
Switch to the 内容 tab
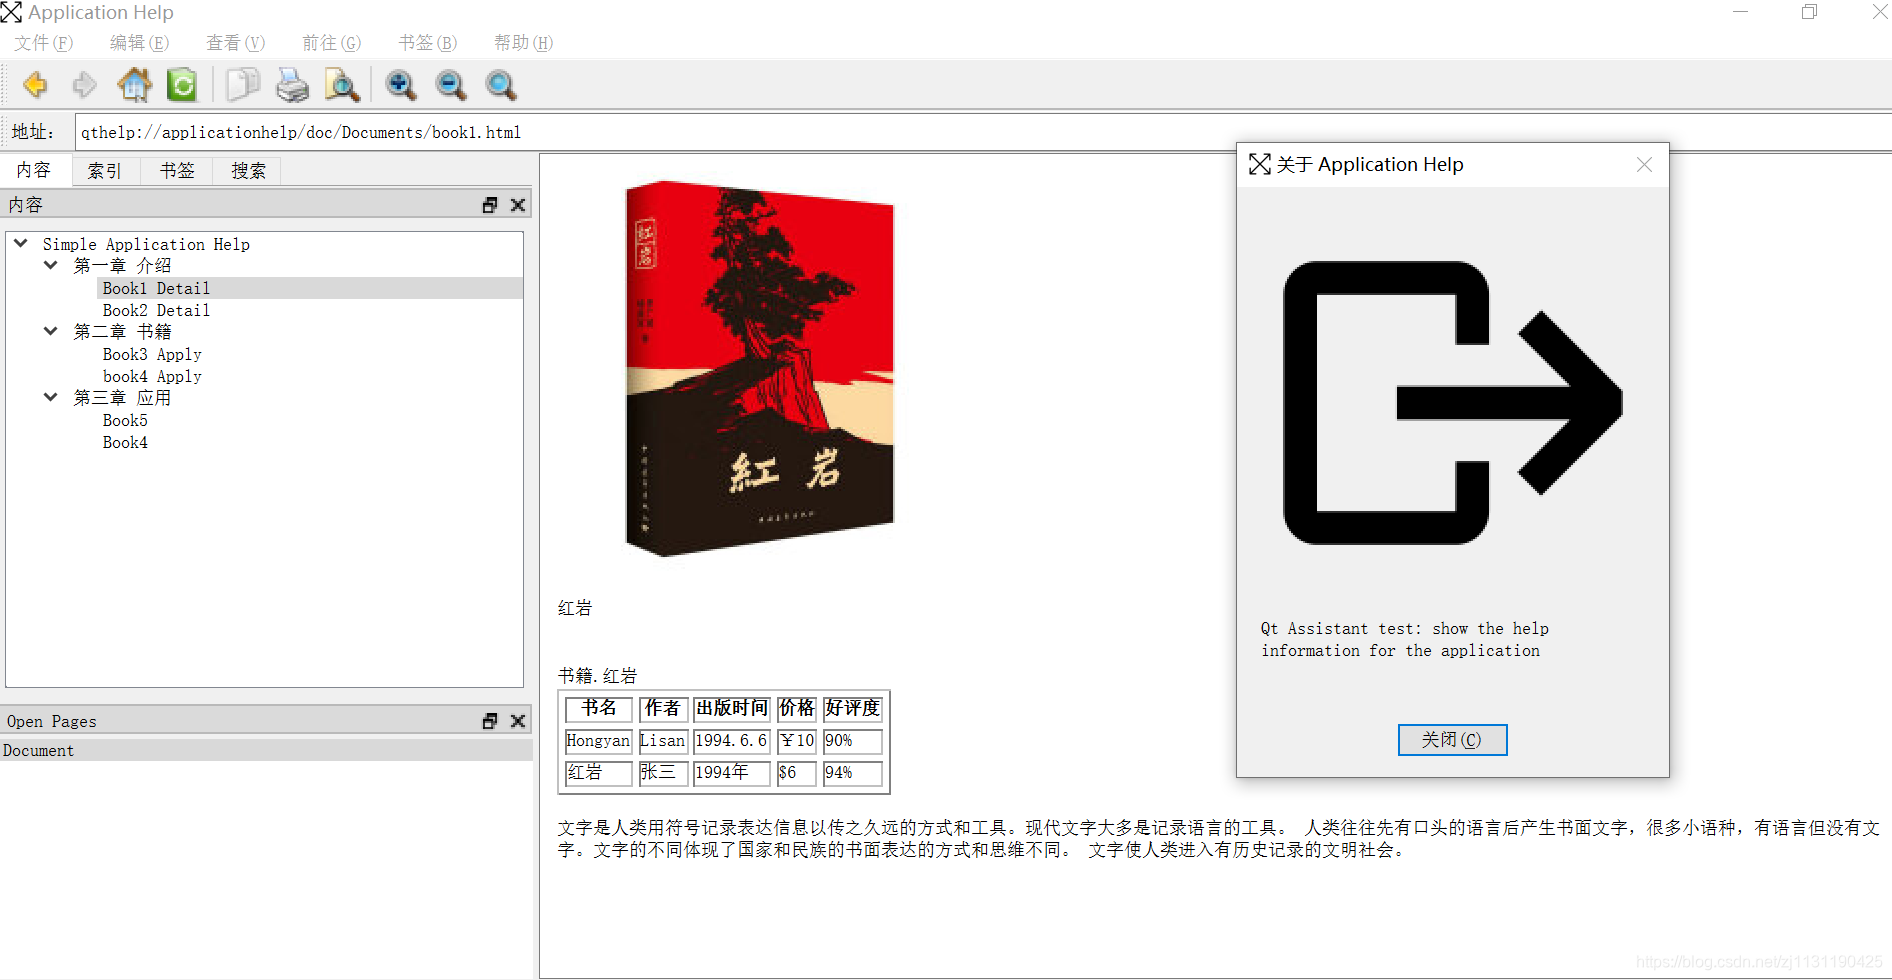click(x=34, y=170)
